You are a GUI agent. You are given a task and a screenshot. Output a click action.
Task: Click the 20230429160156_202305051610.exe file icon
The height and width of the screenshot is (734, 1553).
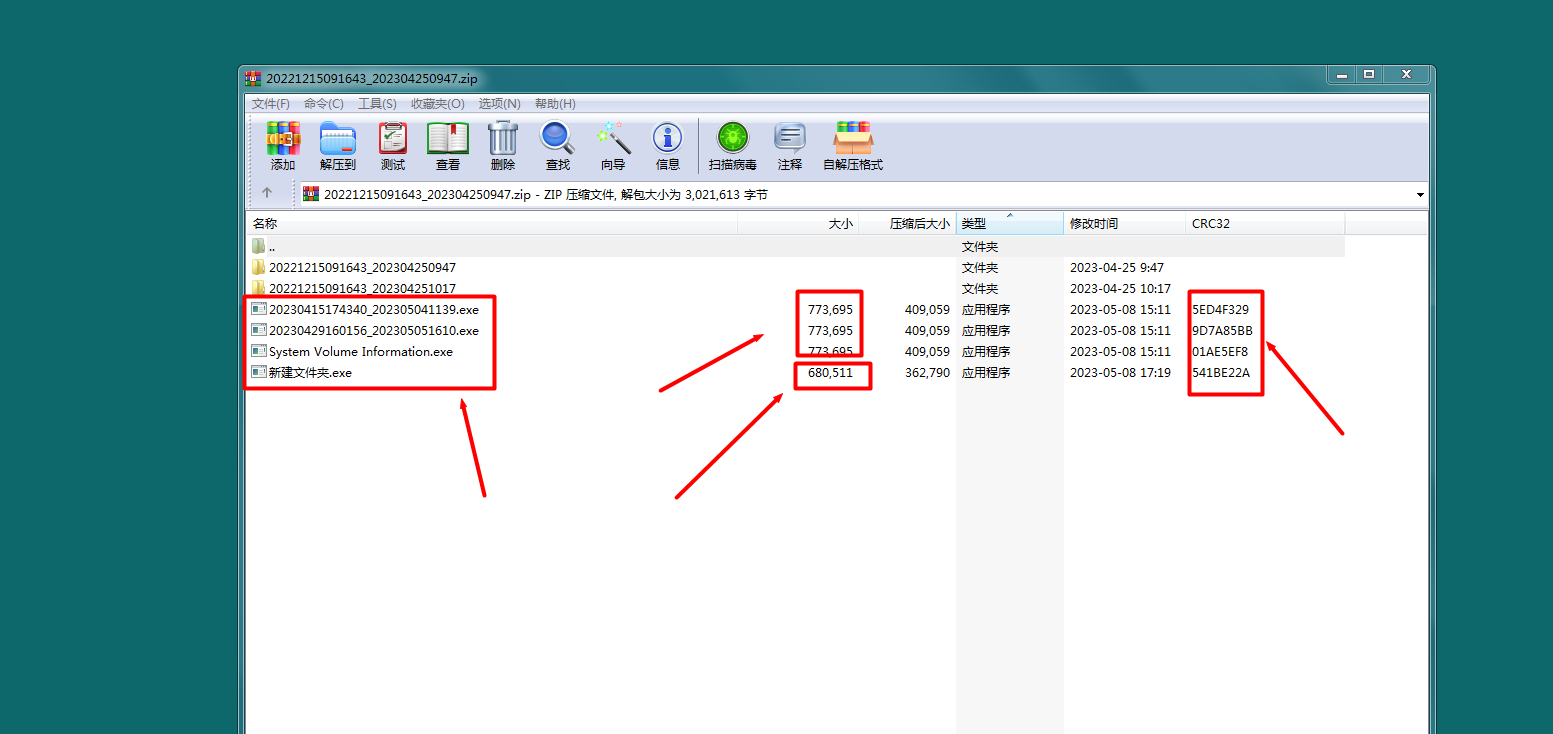tap(259, 330)
